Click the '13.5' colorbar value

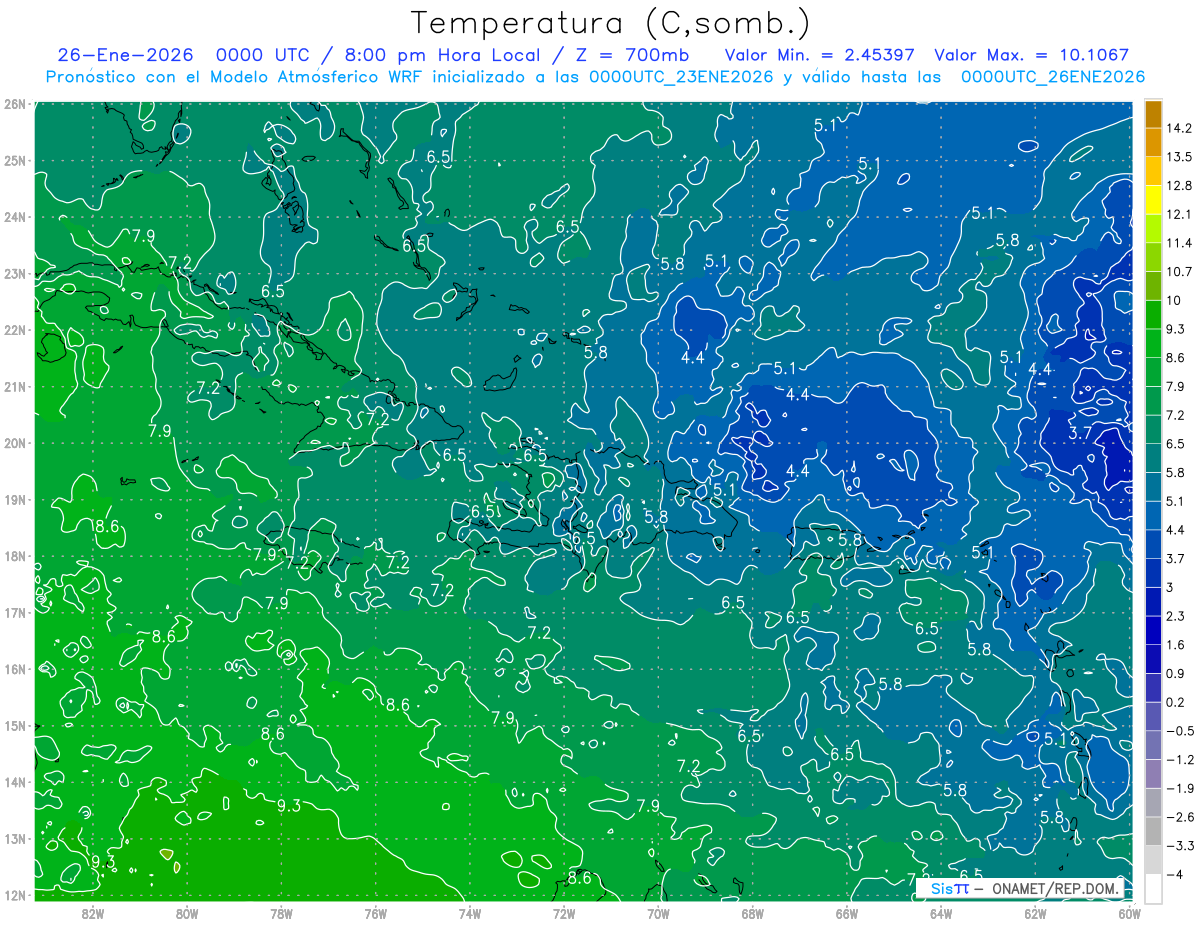tap(1178, 157)
